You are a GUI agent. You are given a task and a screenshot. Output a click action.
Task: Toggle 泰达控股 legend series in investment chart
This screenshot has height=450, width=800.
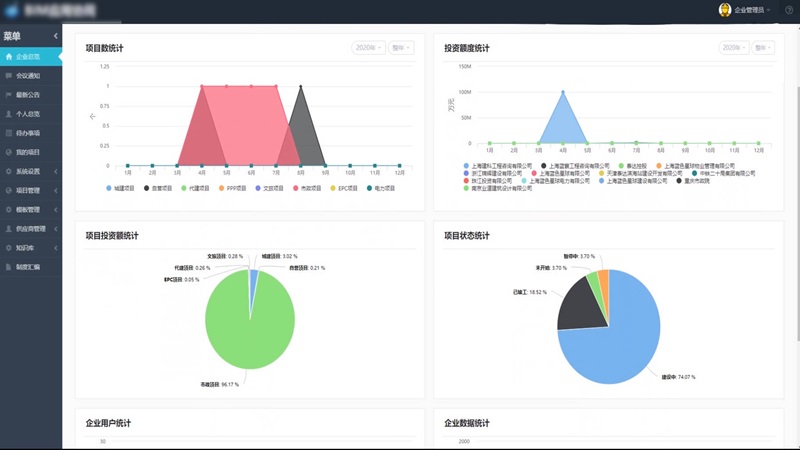(x=635, y=166)
